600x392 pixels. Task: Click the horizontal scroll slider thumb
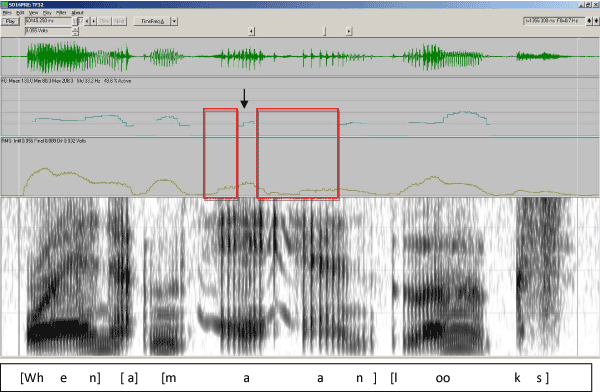click(324, 31)
